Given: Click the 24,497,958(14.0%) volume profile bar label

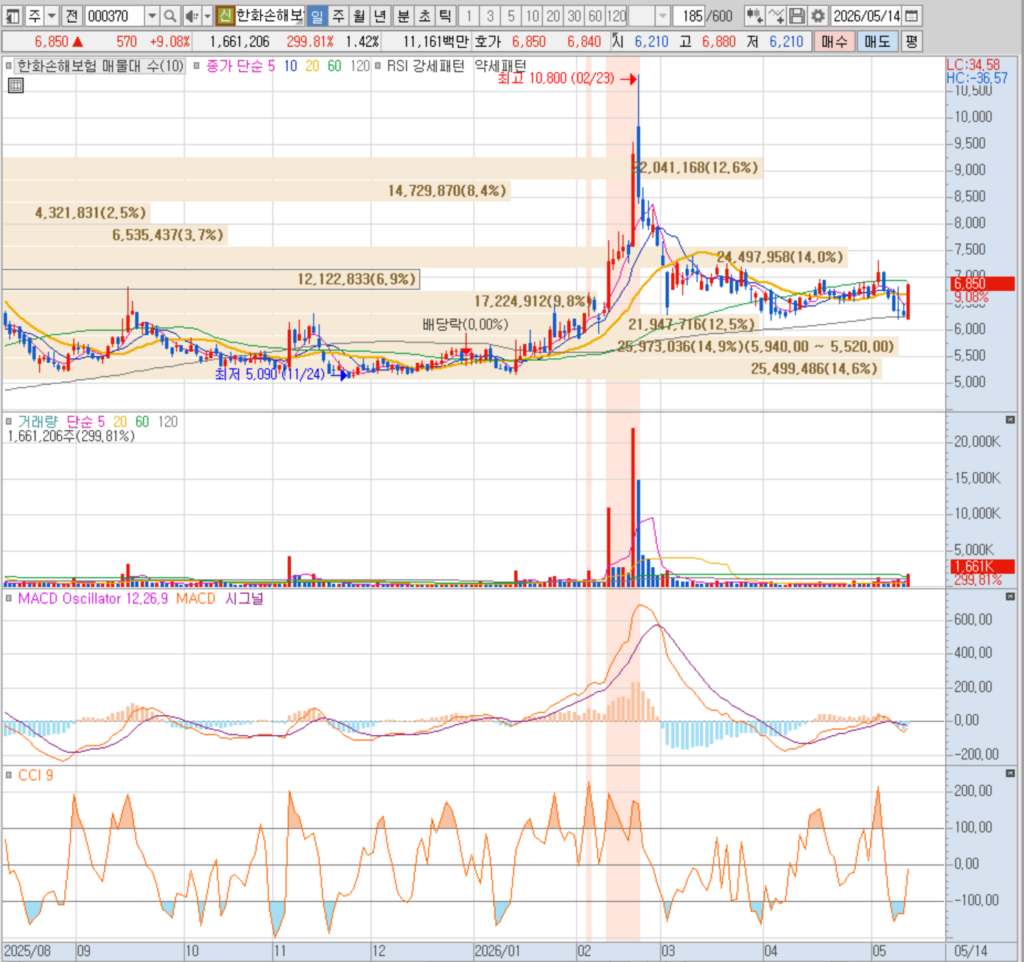Looking at the screenshot, I should 780,257.
